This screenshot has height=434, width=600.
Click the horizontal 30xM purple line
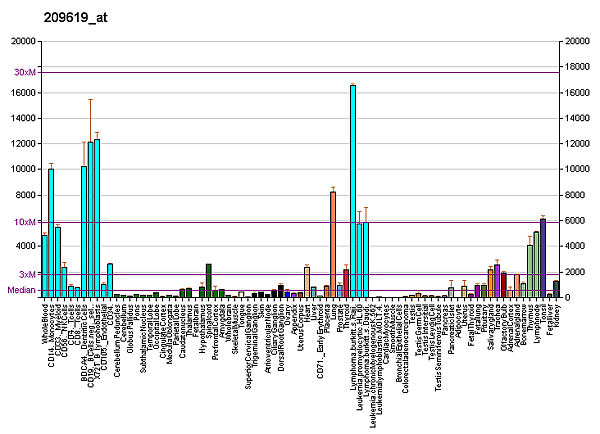click(300, 72)
